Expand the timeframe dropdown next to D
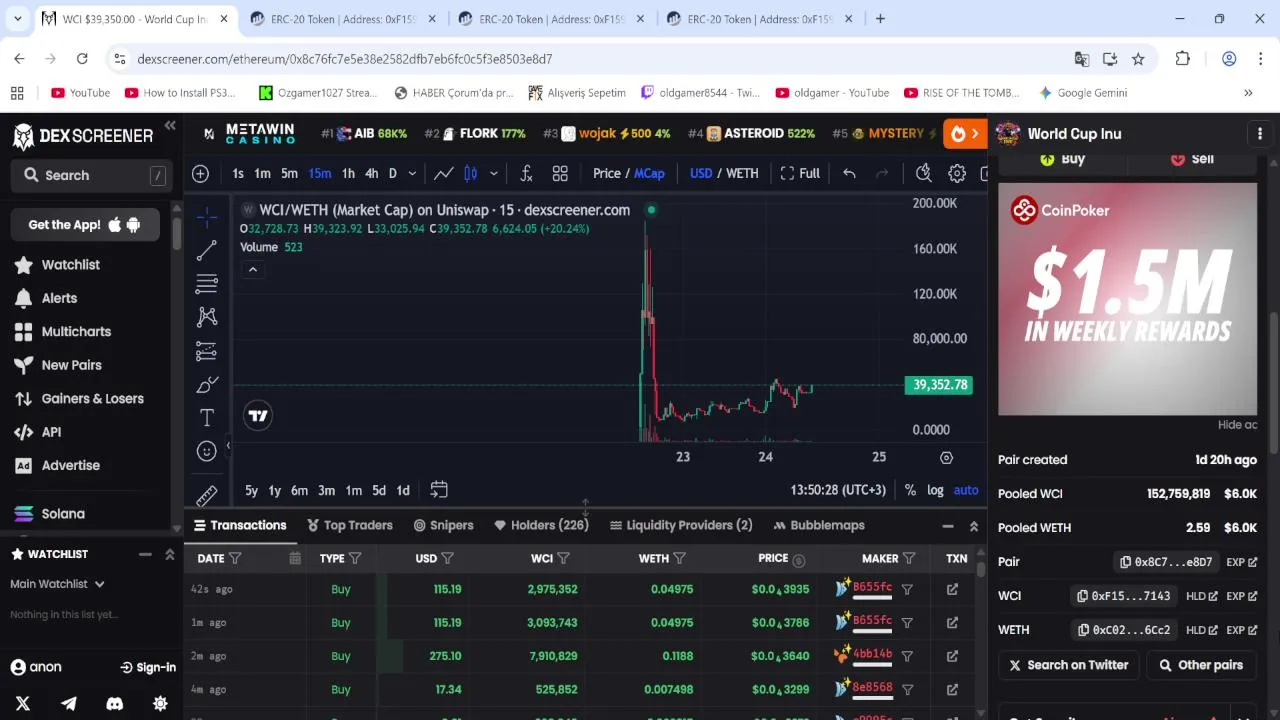This screenshot has width=1280, height=720. [412, 173]
